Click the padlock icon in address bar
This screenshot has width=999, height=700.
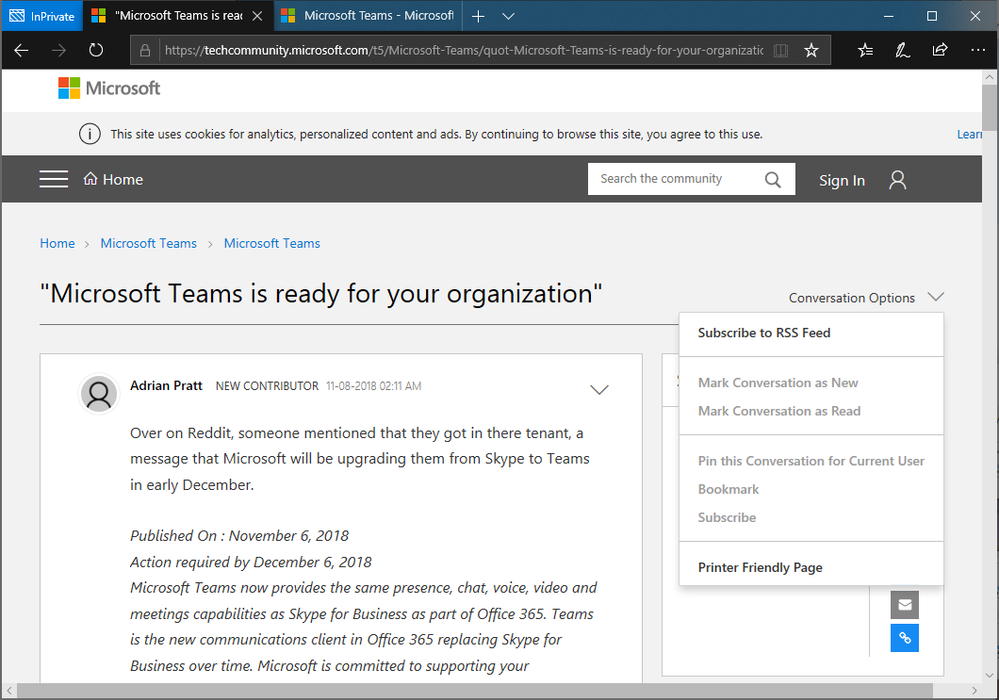pos(145,50)
